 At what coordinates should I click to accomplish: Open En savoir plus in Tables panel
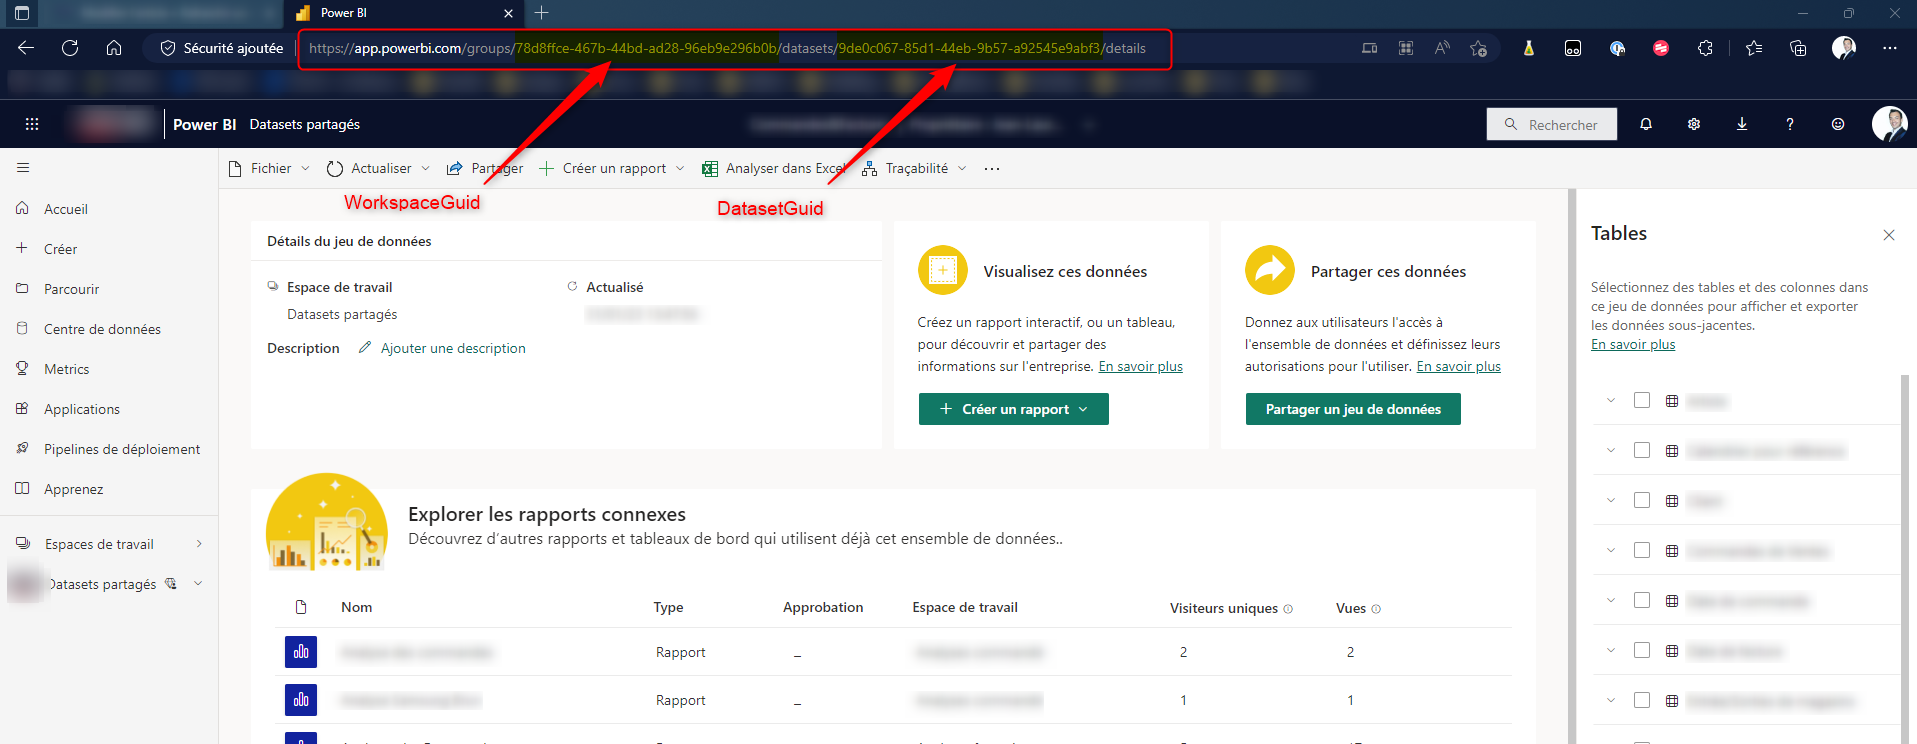pos(1633,345)
